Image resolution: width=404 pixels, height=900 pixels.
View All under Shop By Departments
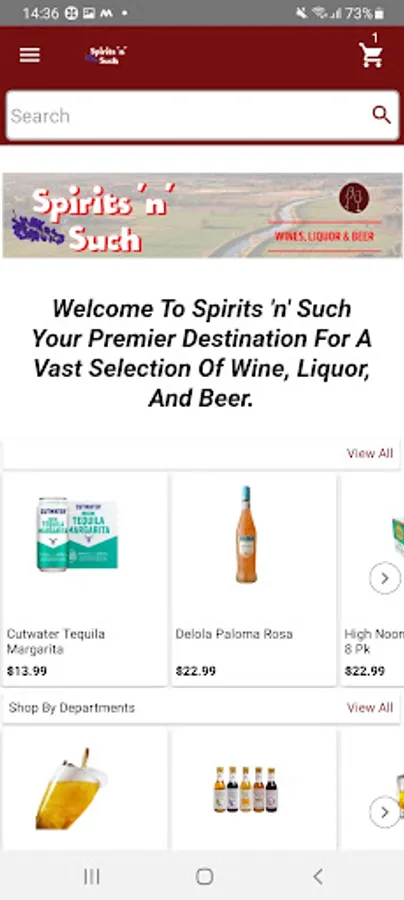coord(370,708)
